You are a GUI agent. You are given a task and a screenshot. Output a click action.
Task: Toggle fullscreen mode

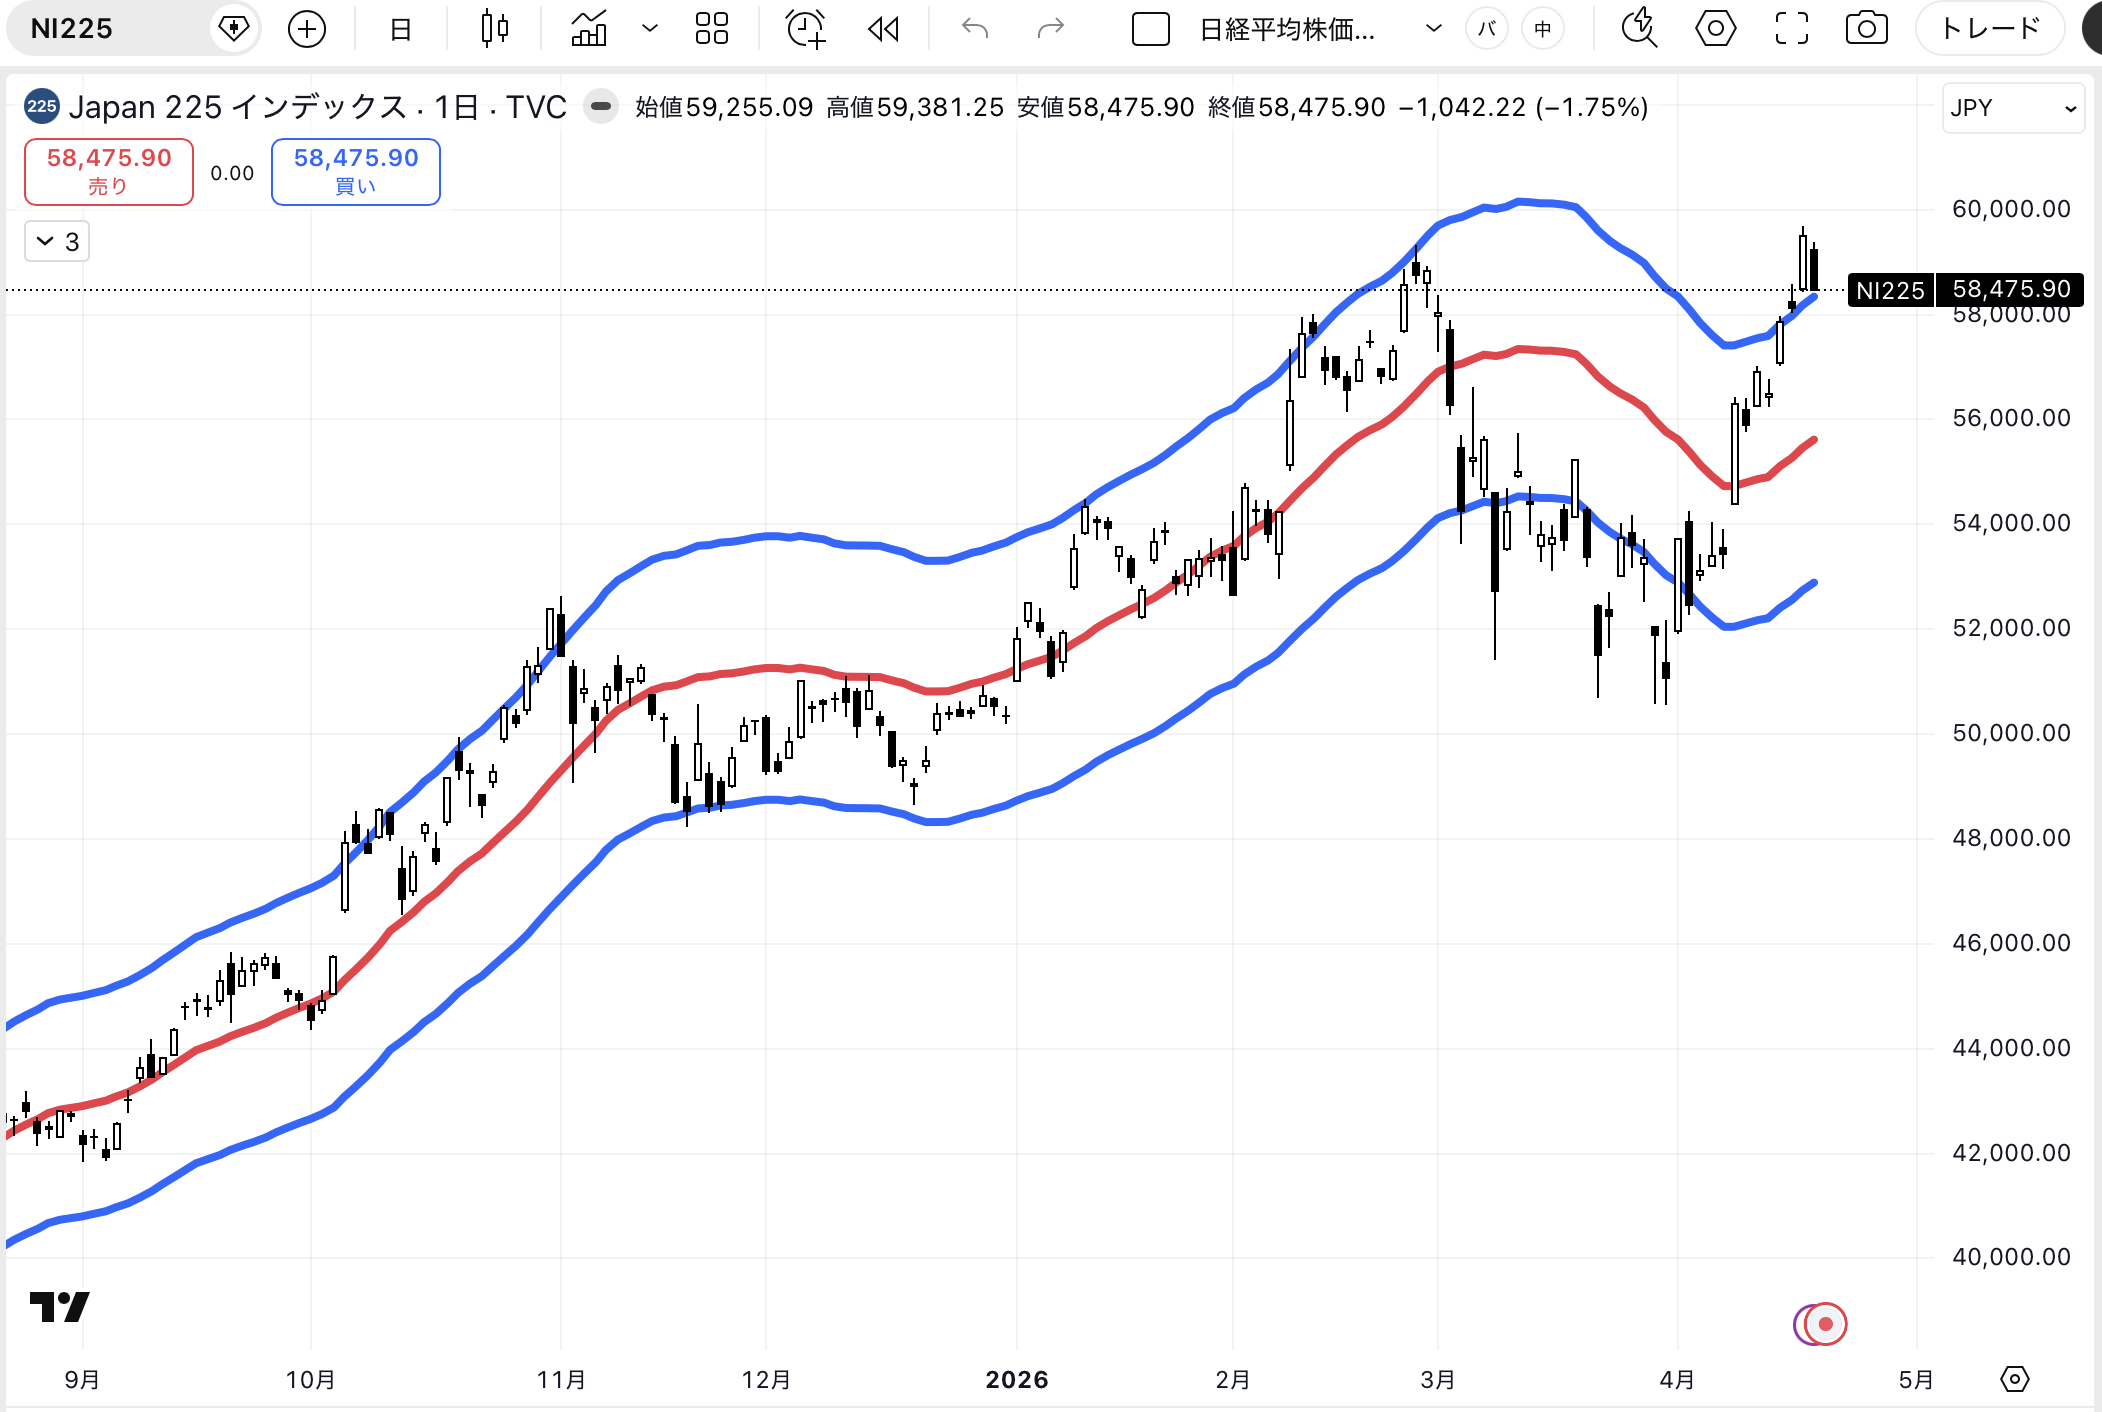click(x=1791, y=29)
